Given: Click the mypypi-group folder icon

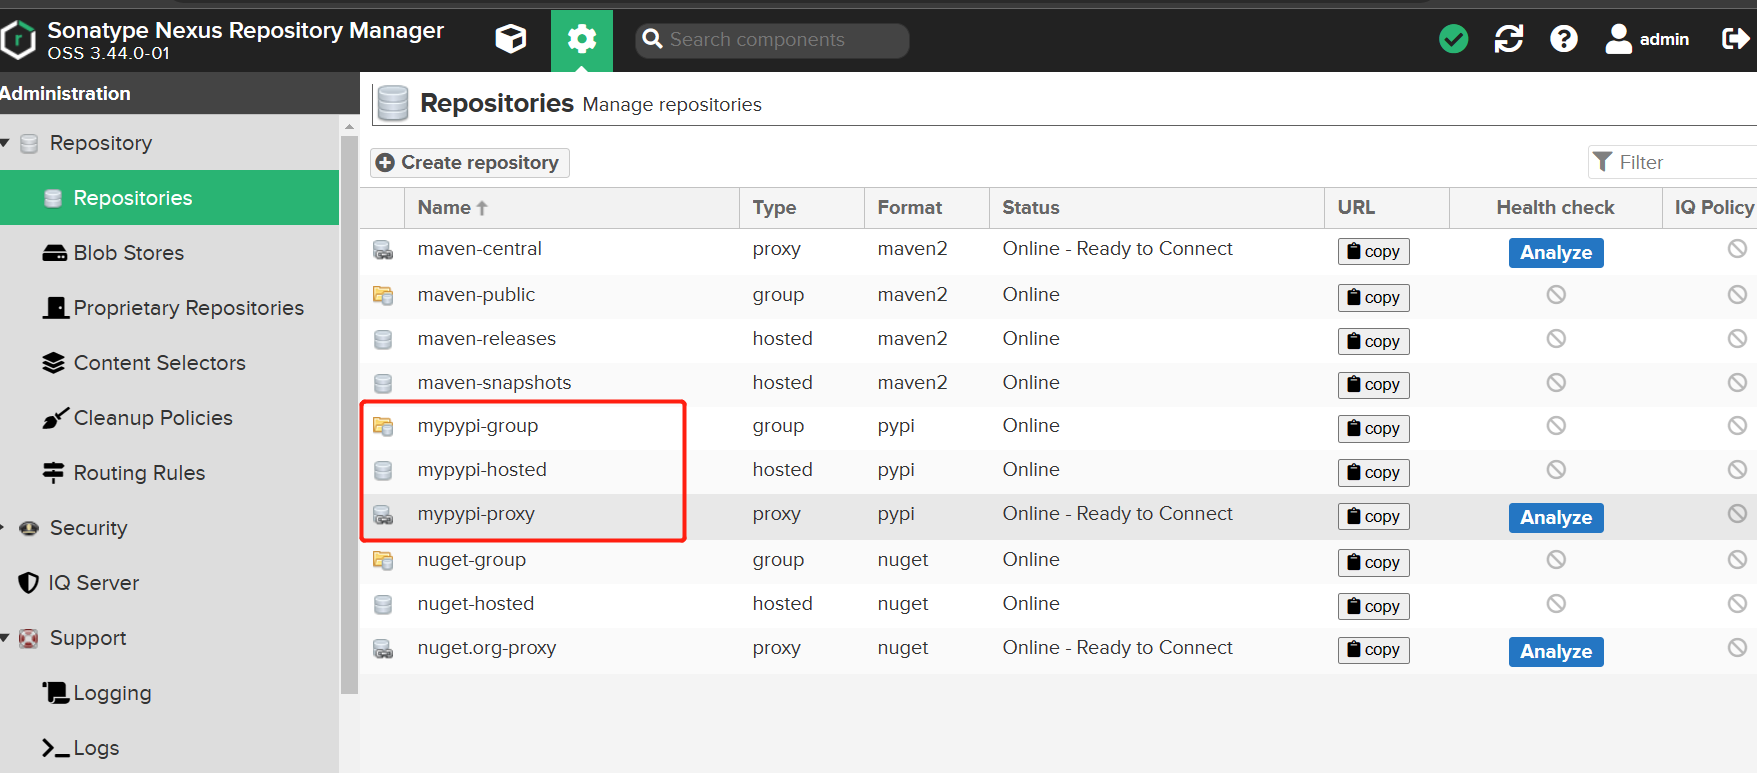Looking at the screenshot, I should (x=383, y=426).
